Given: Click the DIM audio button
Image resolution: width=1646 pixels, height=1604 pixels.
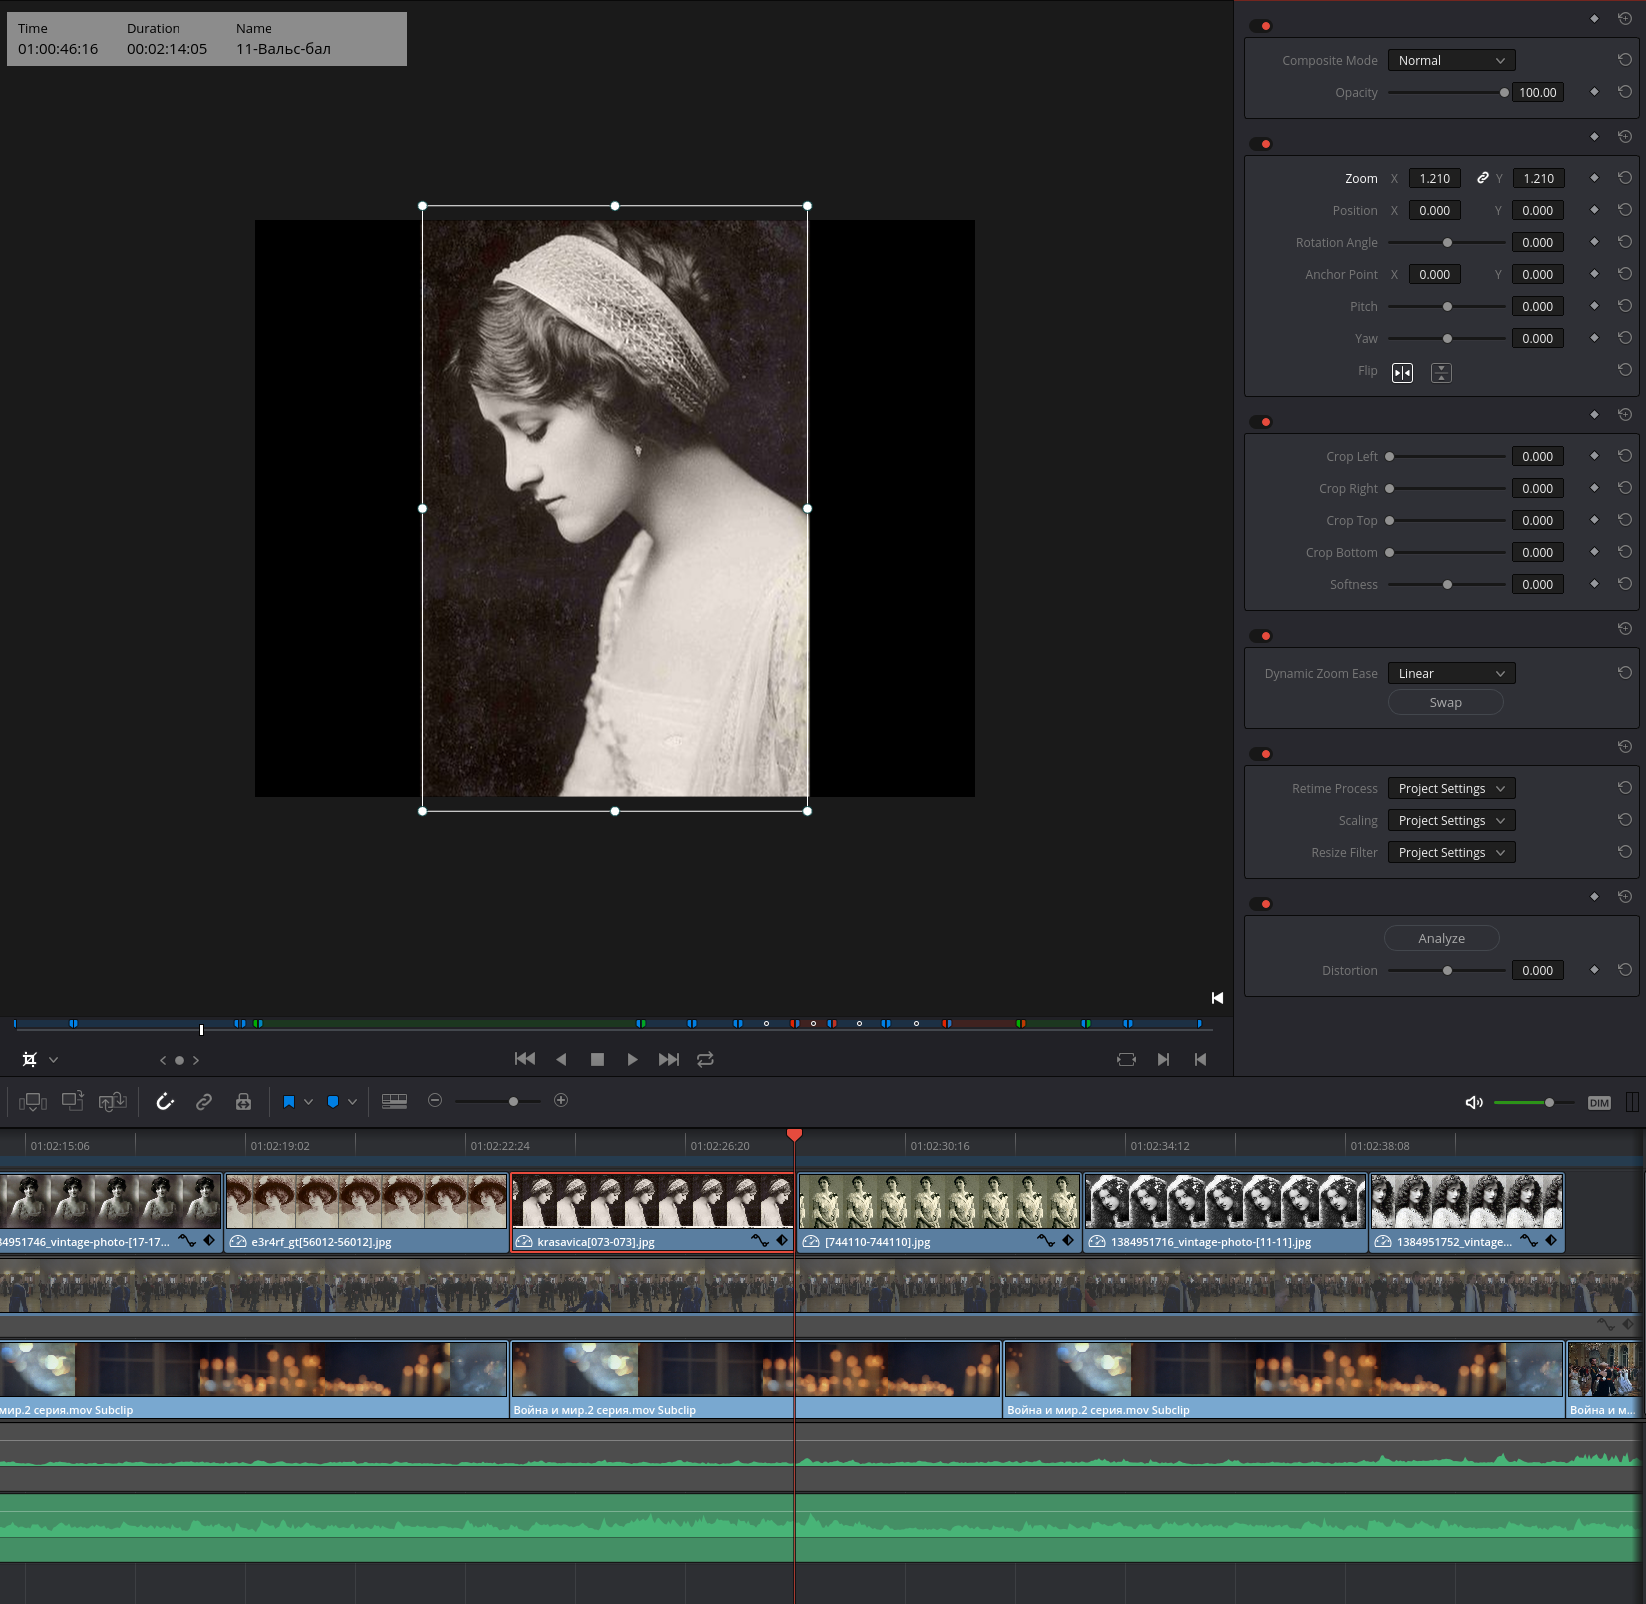Looking at the screenshot, I should coord(1599,1102).
